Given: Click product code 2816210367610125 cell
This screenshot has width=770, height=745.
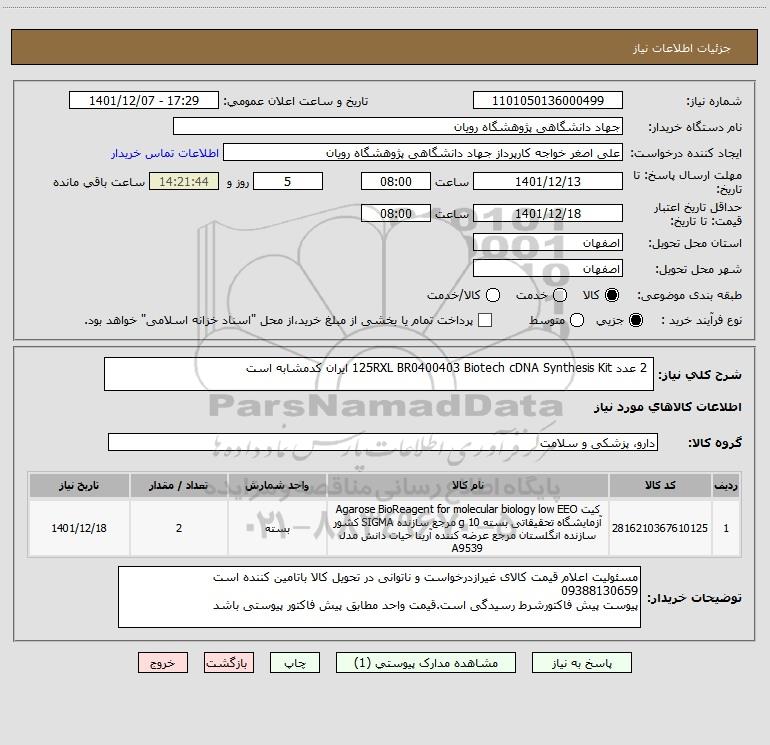Looking at the screenshot, I should coord(660,528).
